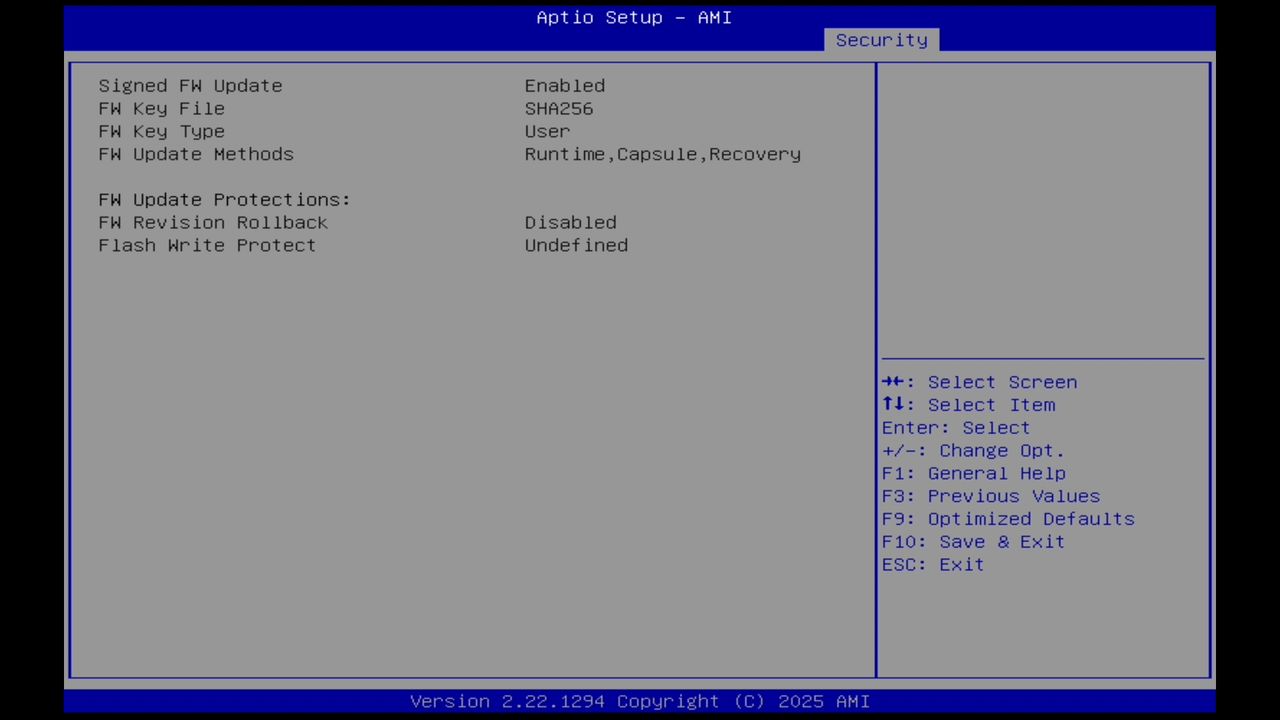This screenshot has height=720, width=1280.
Task: Click the Undefined Flash Write Protect value
Action: click(x=576, y=245)
